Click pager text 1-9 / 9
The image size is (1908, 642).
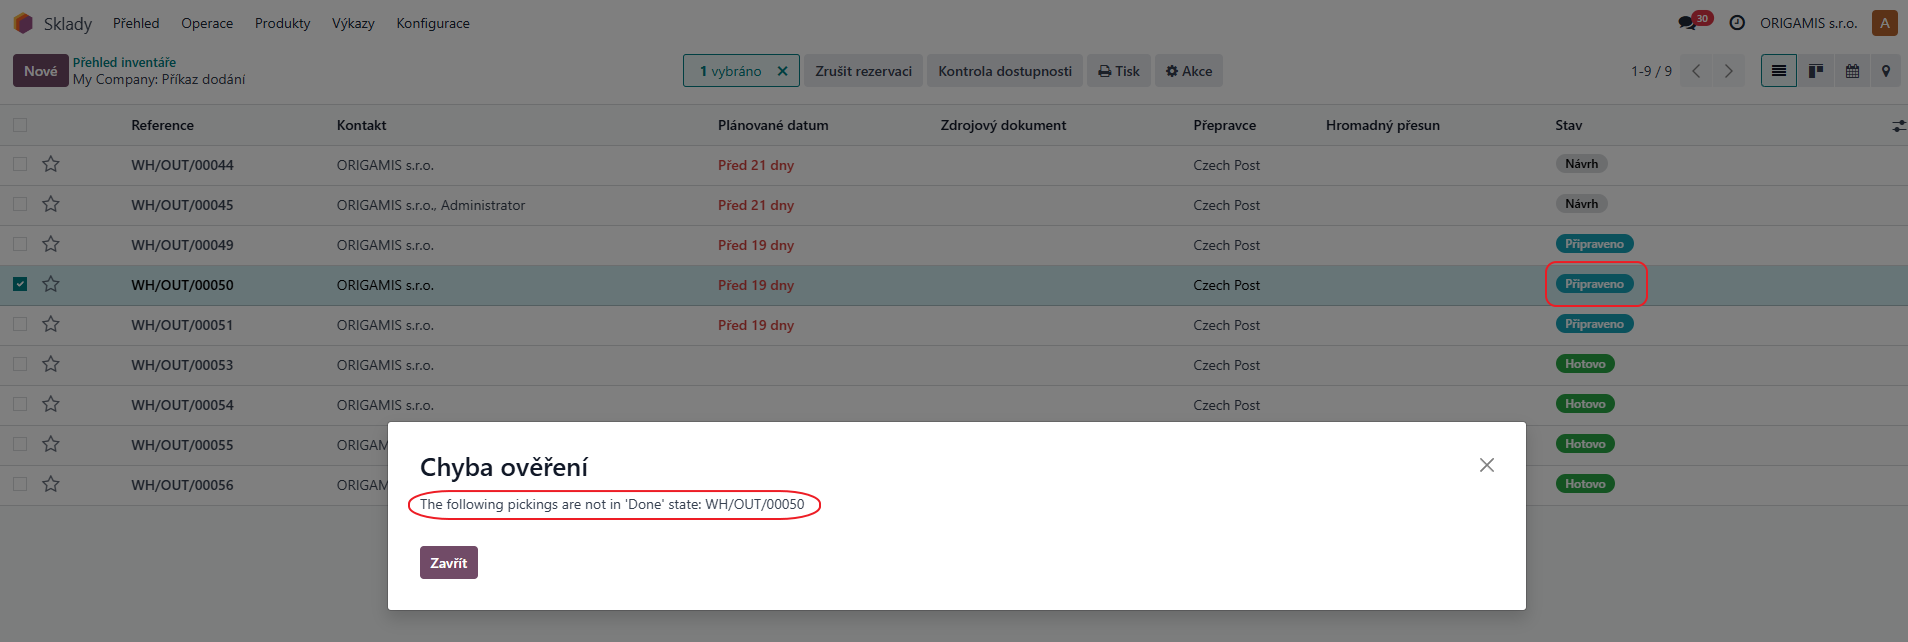1651,71
